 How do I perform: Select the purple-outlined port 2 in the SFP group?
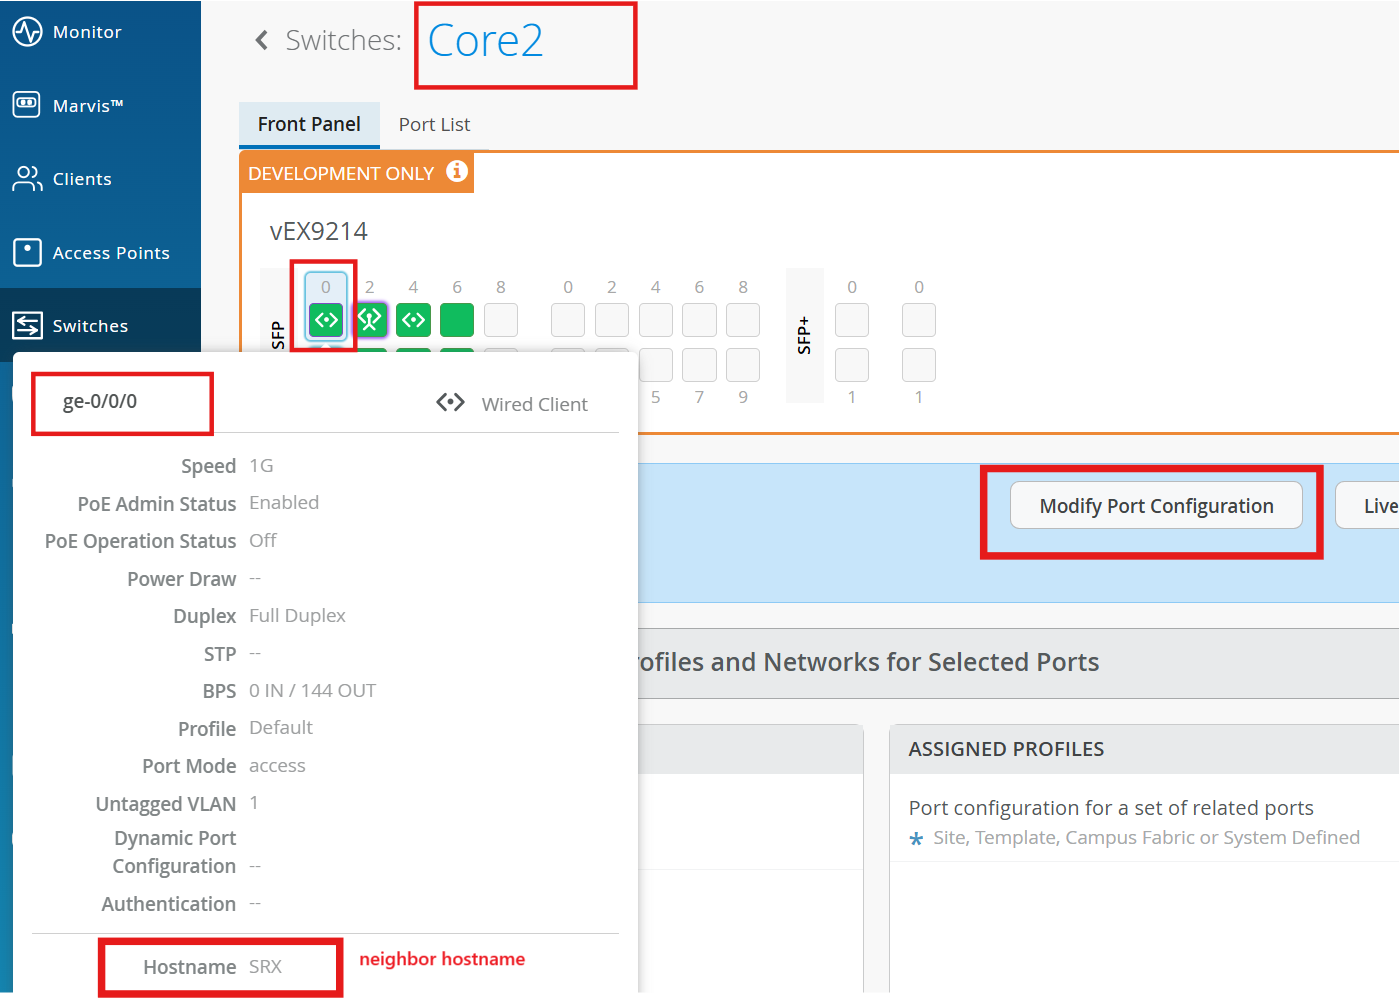(370, 320)
